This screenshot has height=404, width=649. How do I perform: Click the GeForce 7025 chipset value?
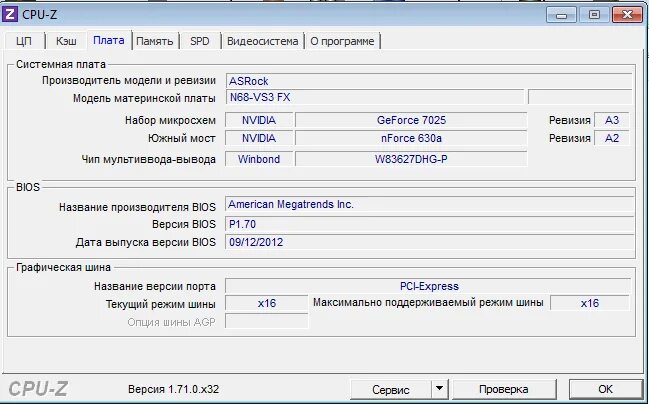coord(411,120)
